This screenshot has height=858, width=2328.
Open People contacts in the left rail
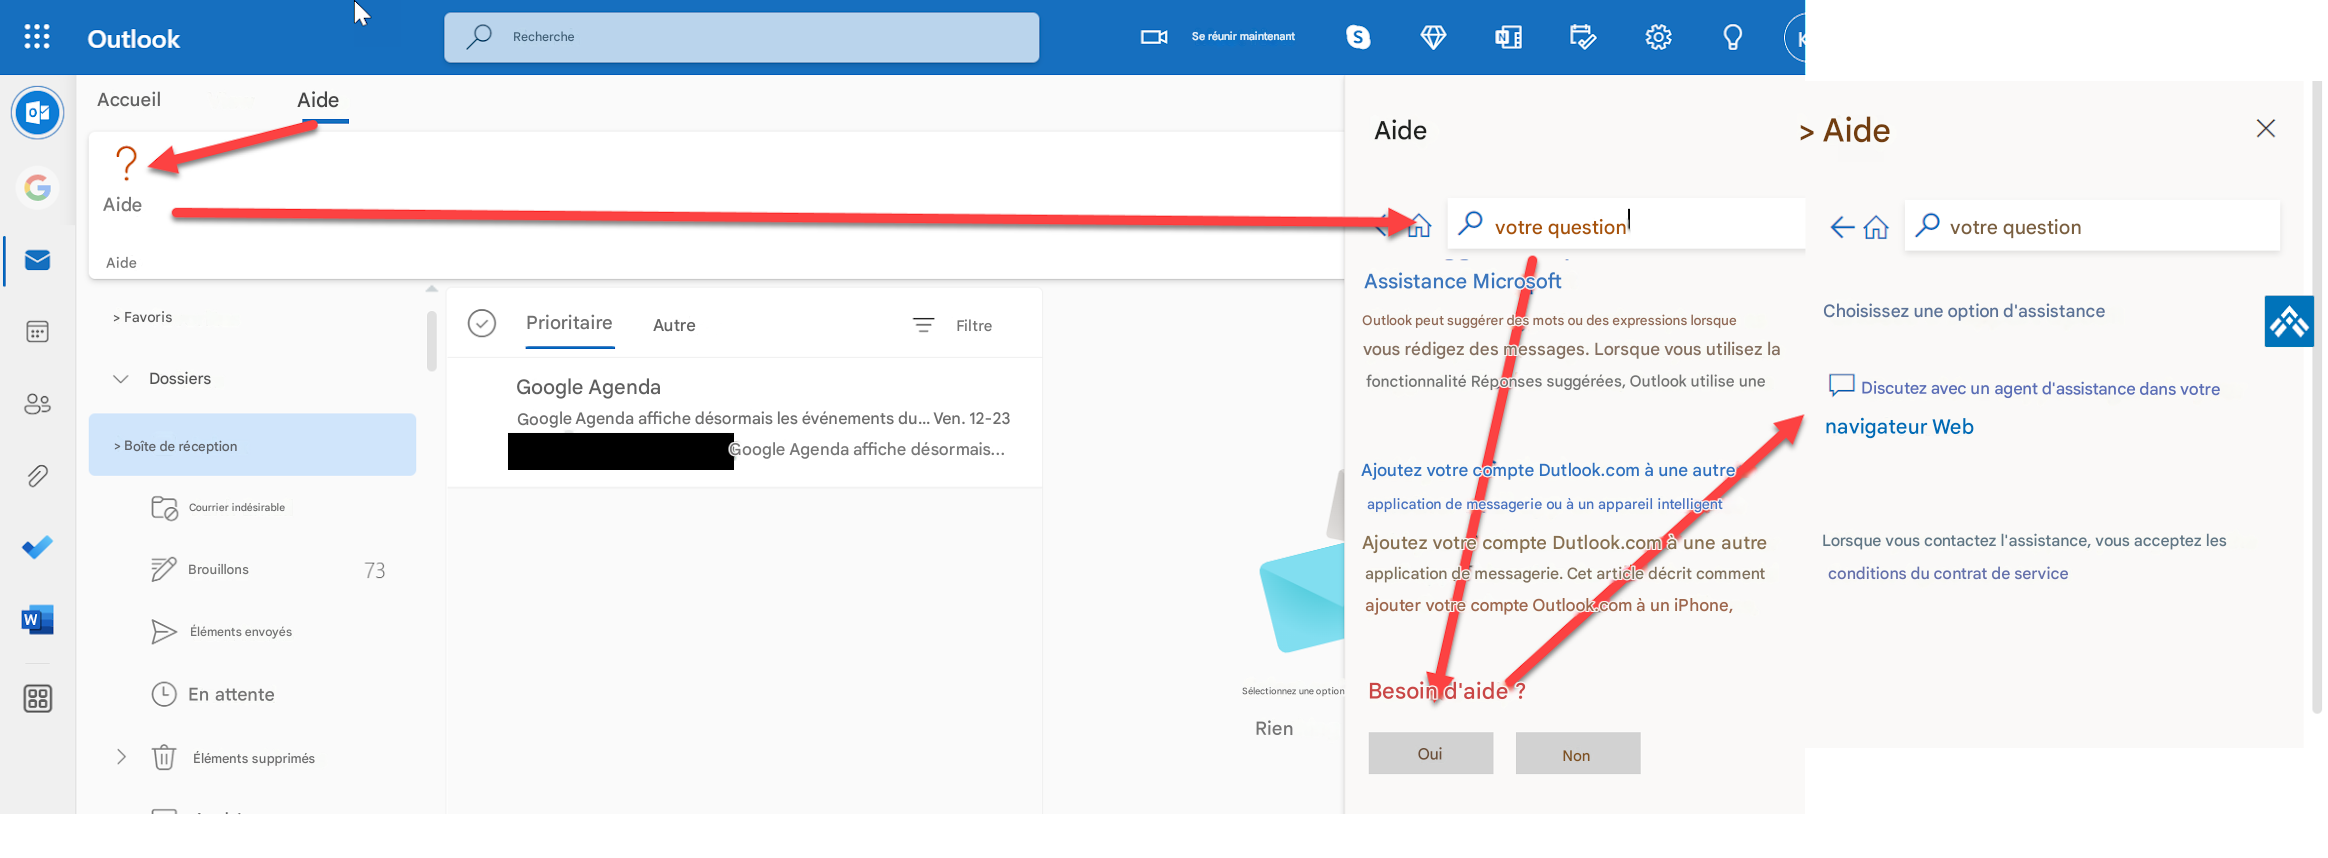38,404
